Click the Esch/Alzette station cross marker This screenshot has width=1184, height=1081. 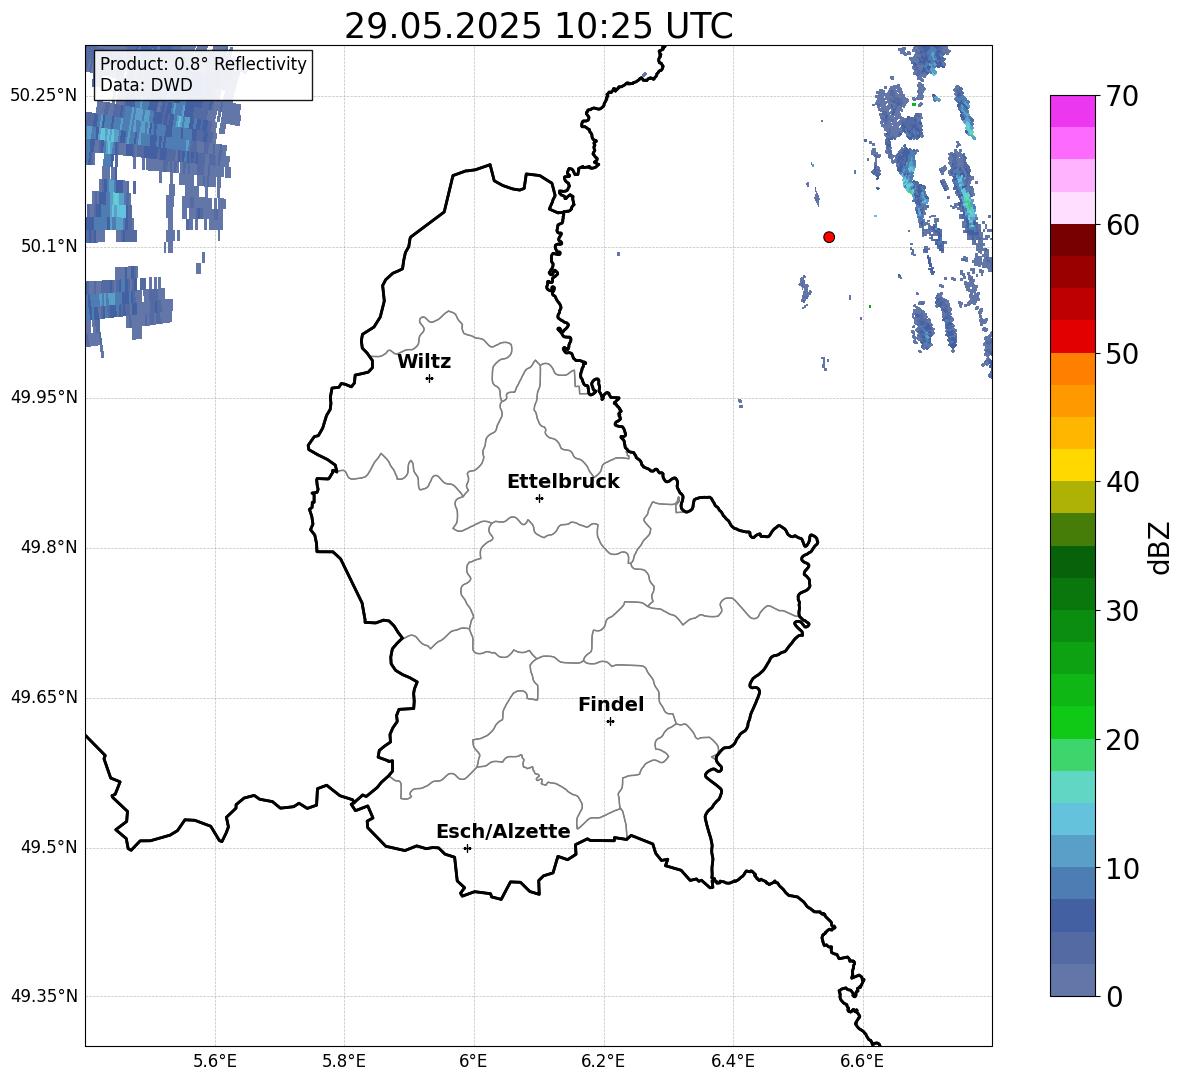467,848
